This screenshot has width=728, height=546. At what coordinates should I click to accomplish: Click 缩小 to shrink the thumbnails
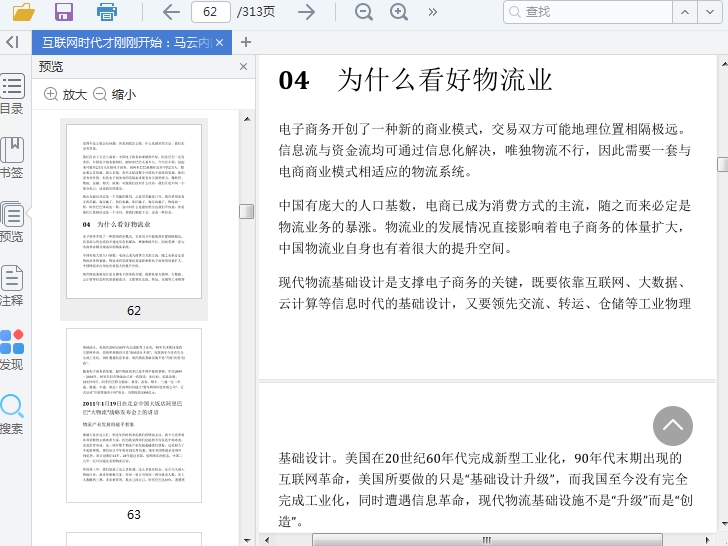coord(115,94)
